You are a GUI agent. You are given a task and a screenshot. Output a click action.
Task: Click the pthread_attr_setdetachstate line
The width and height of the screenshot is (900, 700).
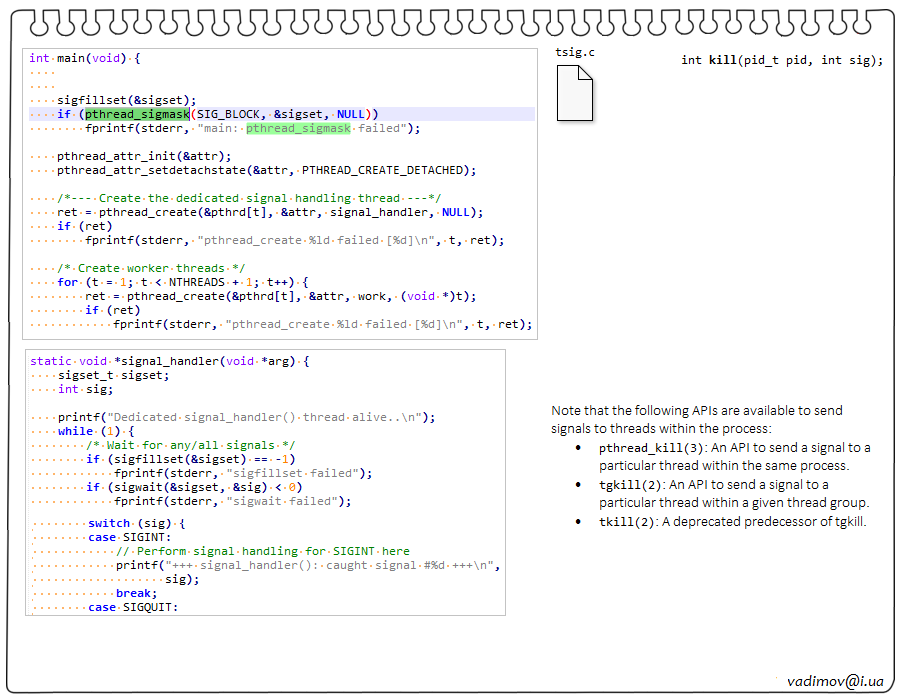click(x=266, y=170)
